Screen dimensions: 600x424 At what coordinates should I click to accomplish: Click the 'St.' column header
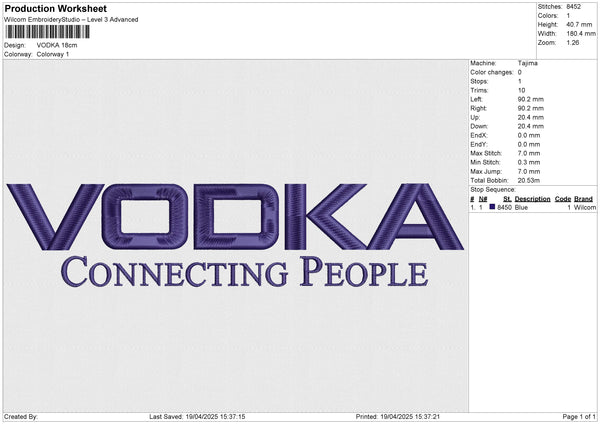(x=507, y=199)
